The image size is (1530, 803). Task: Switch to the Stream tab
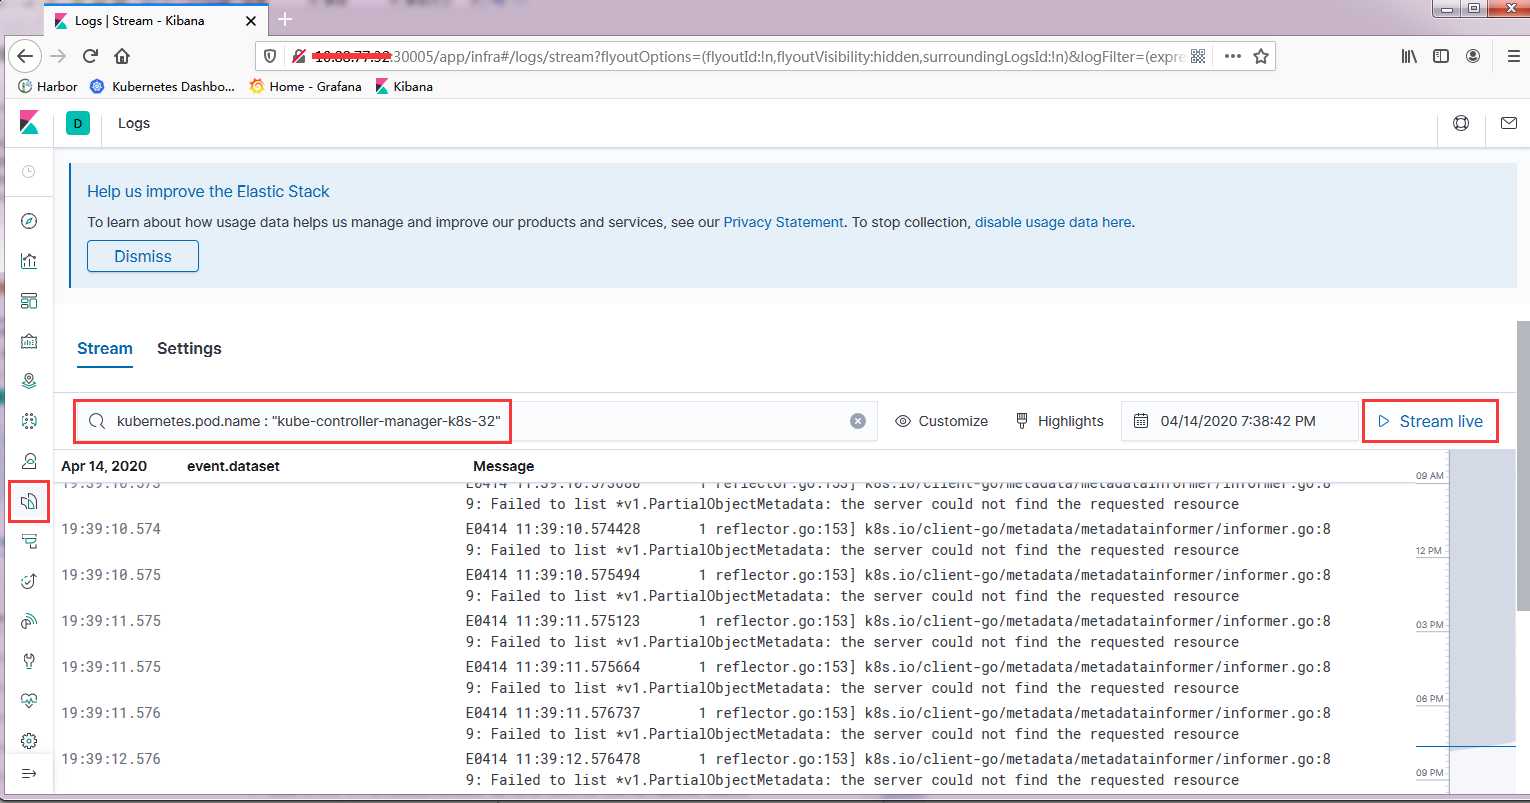tap(105, 348)
